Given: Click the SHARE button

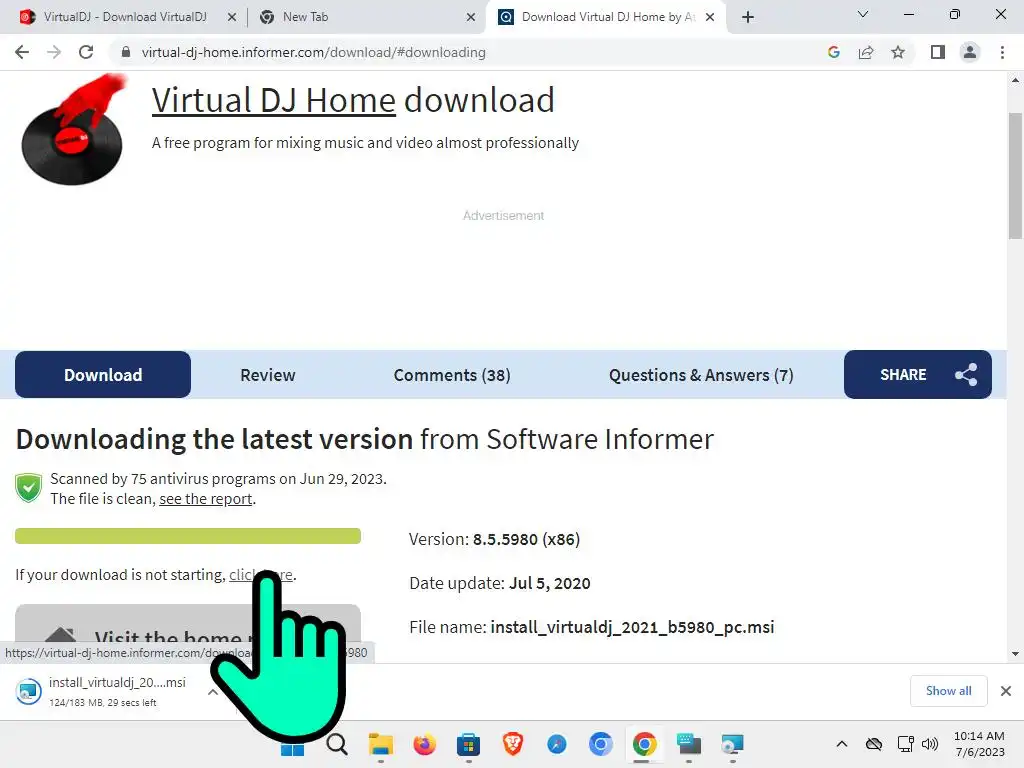Looking at the screenshot, I should coord(918,375).
